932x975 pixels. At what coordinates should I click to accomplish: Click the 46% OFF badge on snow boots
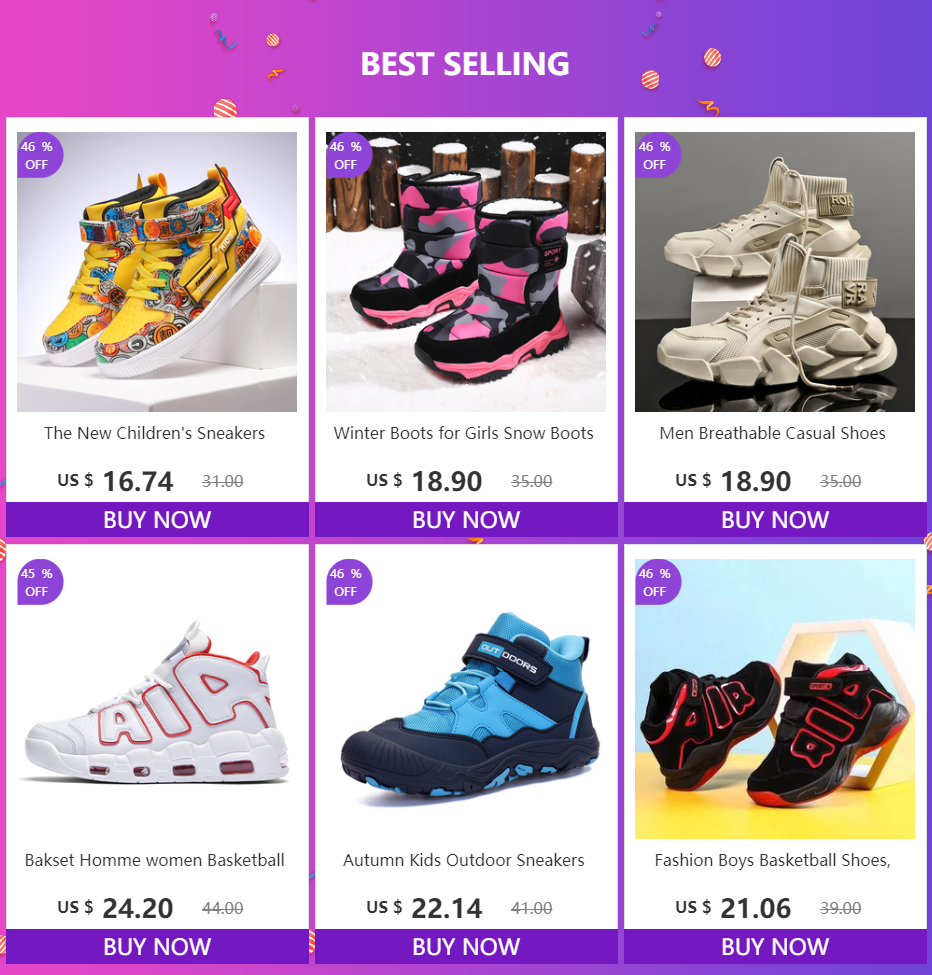[x=349, y=155]
